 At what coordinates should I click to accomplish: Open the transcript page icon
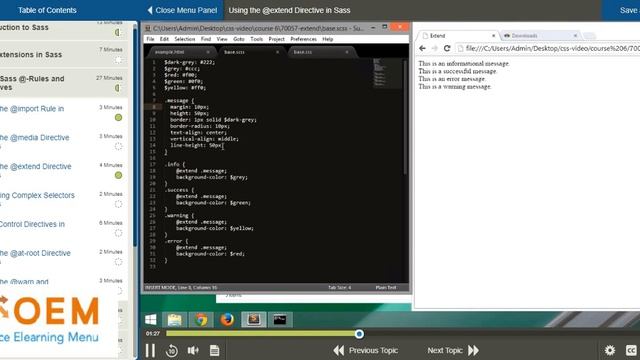pos(214,350)
